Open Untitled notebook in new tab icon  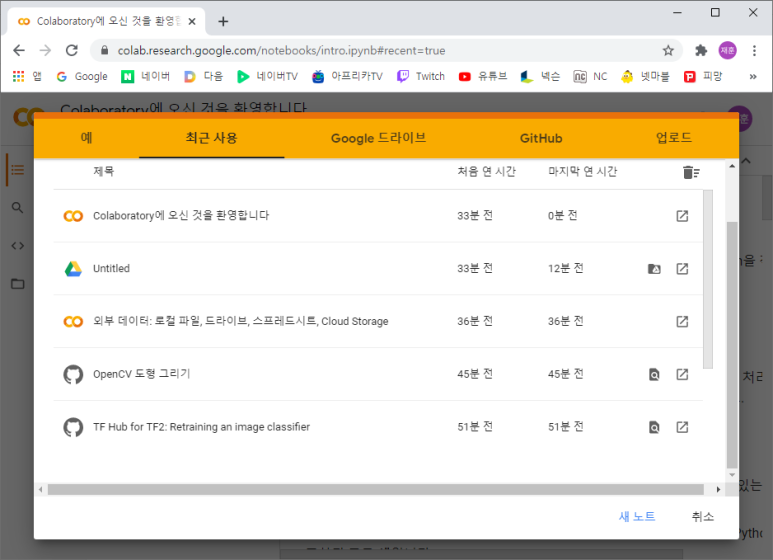click(682, 269)
